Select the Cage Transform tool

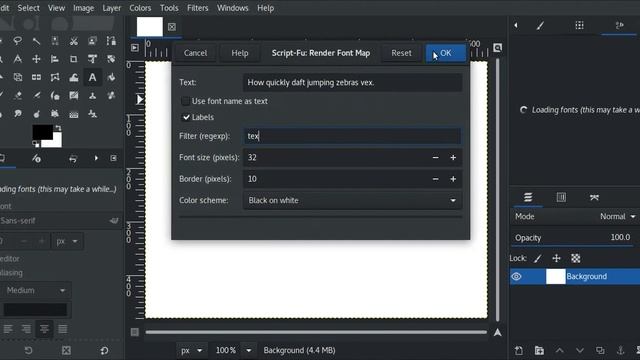55,77
